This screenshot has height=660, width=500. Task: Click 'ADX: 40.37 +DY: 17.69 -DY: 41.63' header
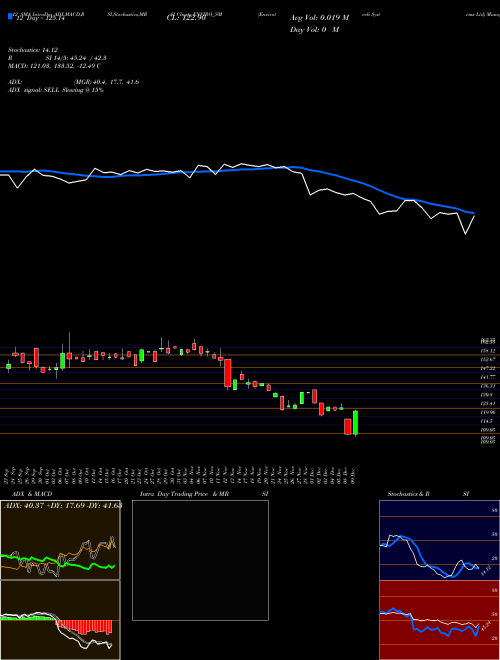click(63, 505)
